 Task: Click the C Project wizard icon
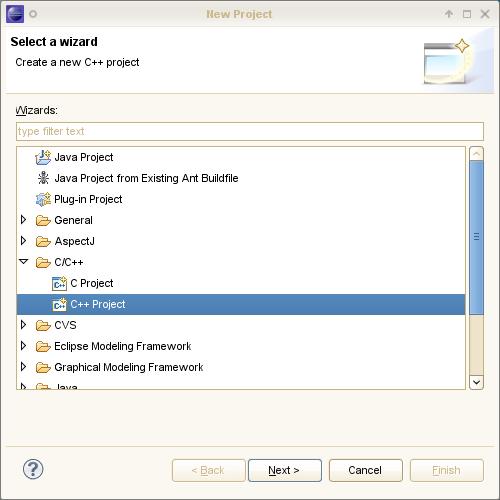coord(59,283)
